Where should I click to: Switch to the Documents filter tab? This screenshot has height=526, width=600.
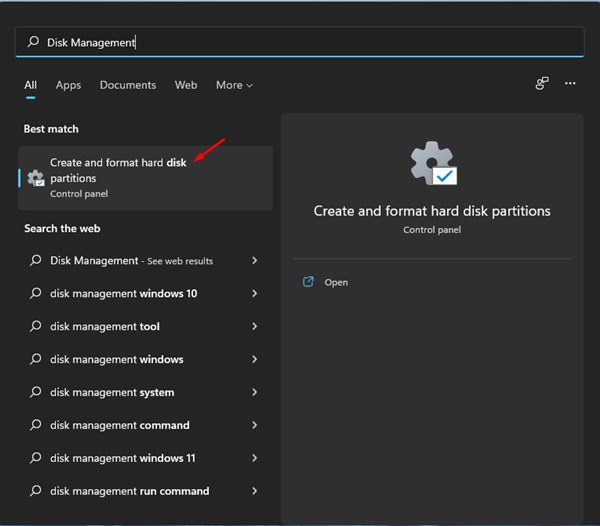pyautogui.click(x=128, y=85)
